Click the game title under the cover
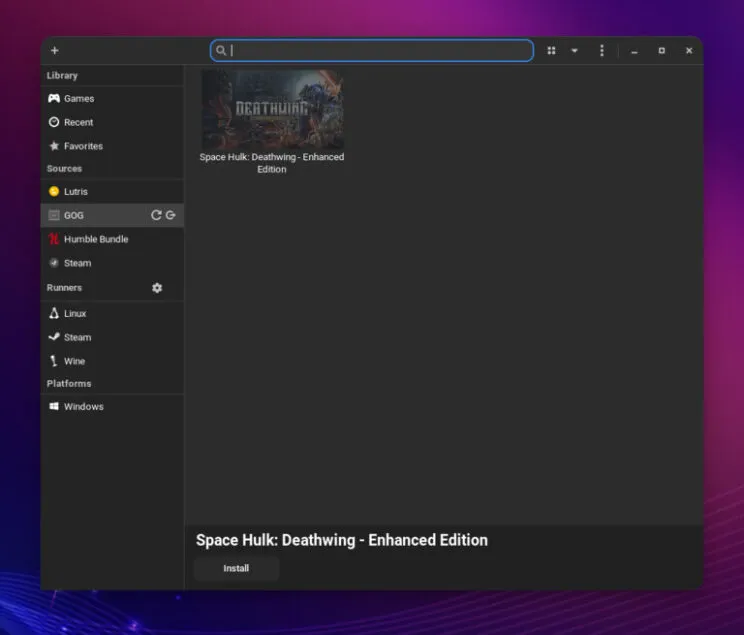Screen dimensions: 744x635 pyautogui.click(x=272, y=163)
